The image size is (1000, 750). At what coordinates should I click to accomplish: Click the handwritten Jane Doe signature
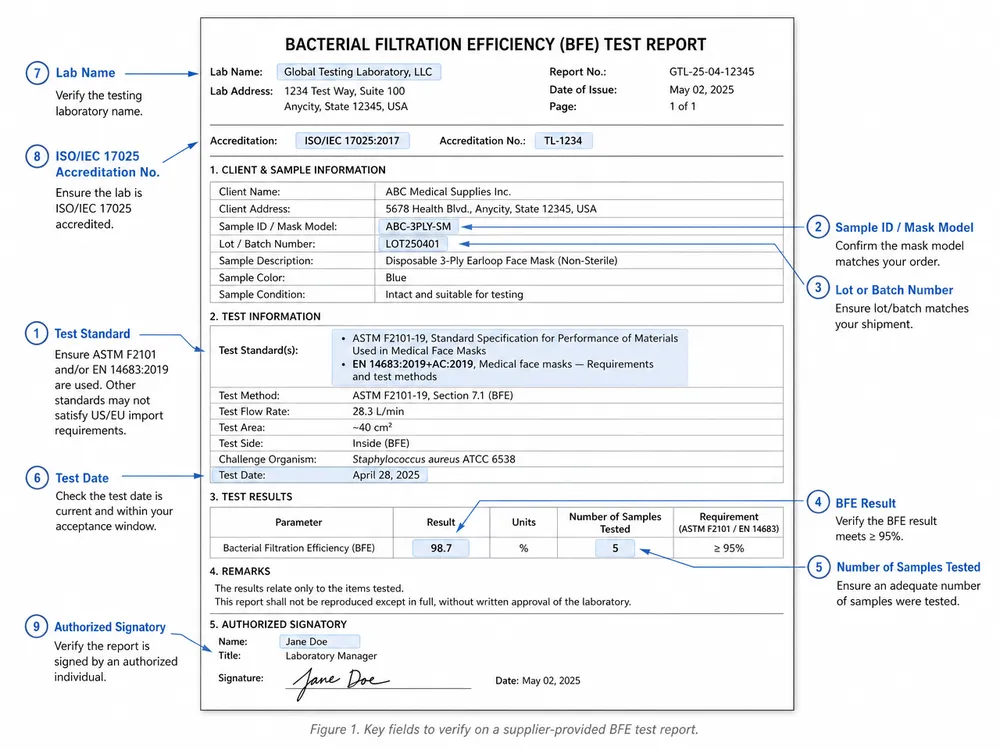pyautogui.click(x=341, y=681)
